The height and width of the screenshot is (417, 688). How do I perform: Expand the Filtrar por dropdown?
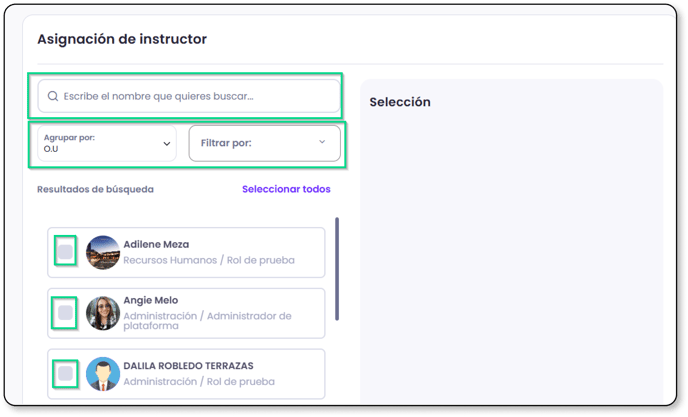pos(265,143)
